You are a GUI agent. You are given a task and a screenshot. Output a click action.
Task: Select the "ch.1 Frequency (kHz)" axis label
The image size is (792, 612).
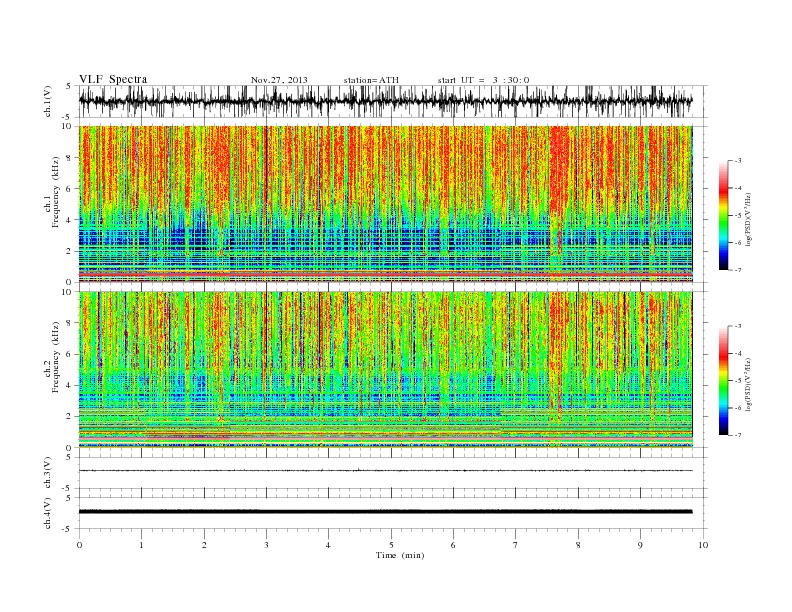point(52,192)
